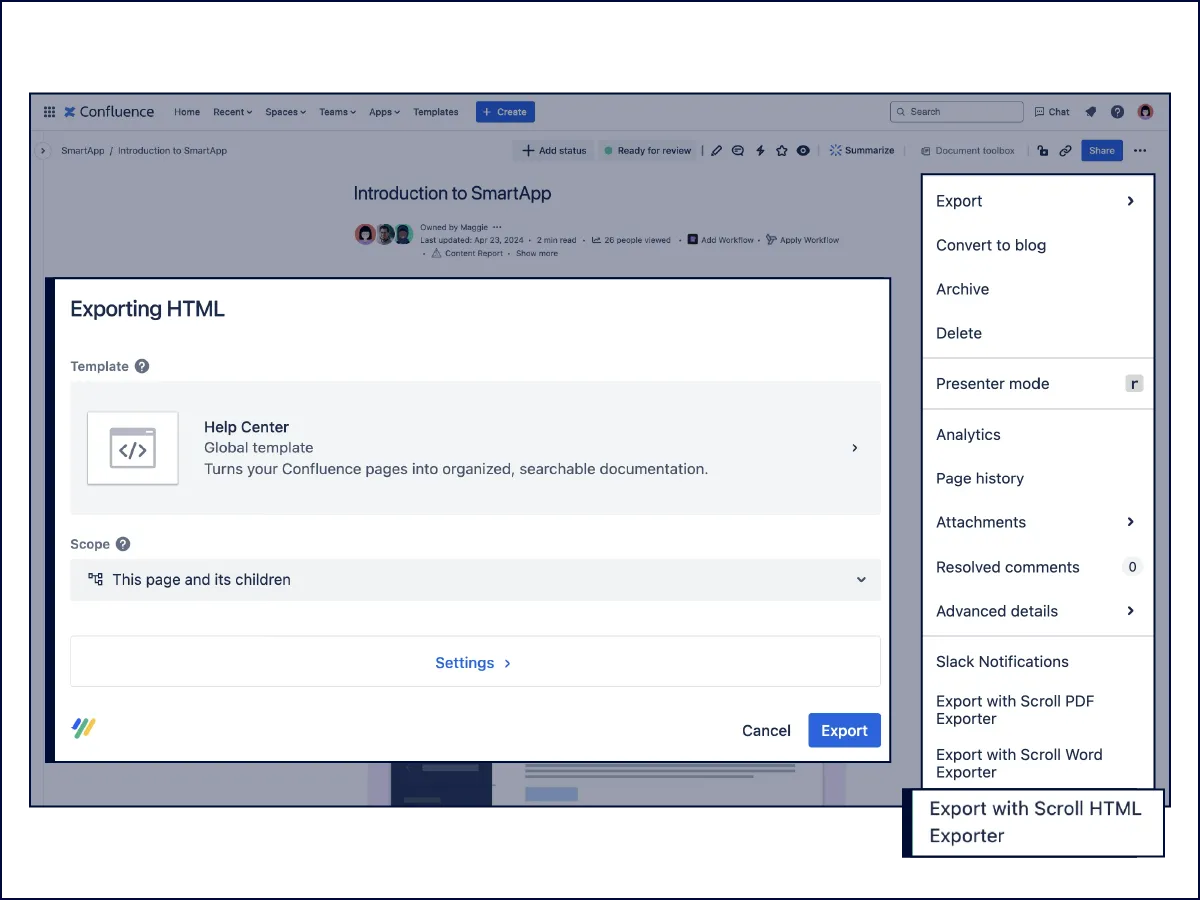Open the Export submenu
Image resolution: width=1200 pixels, height=900 pixels.
coord(1038,201)
